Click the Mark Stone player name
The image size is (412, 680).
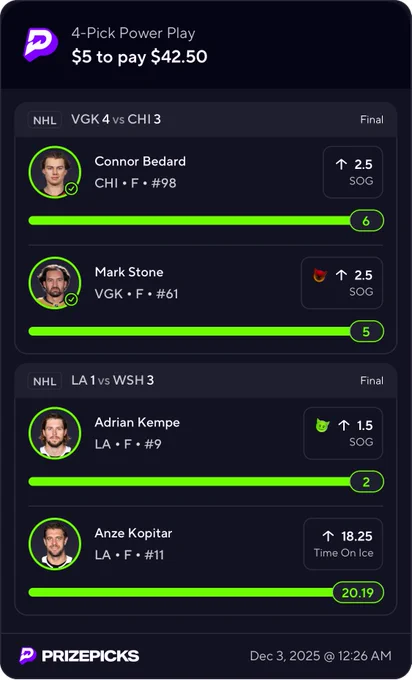[x=129, y=272]
